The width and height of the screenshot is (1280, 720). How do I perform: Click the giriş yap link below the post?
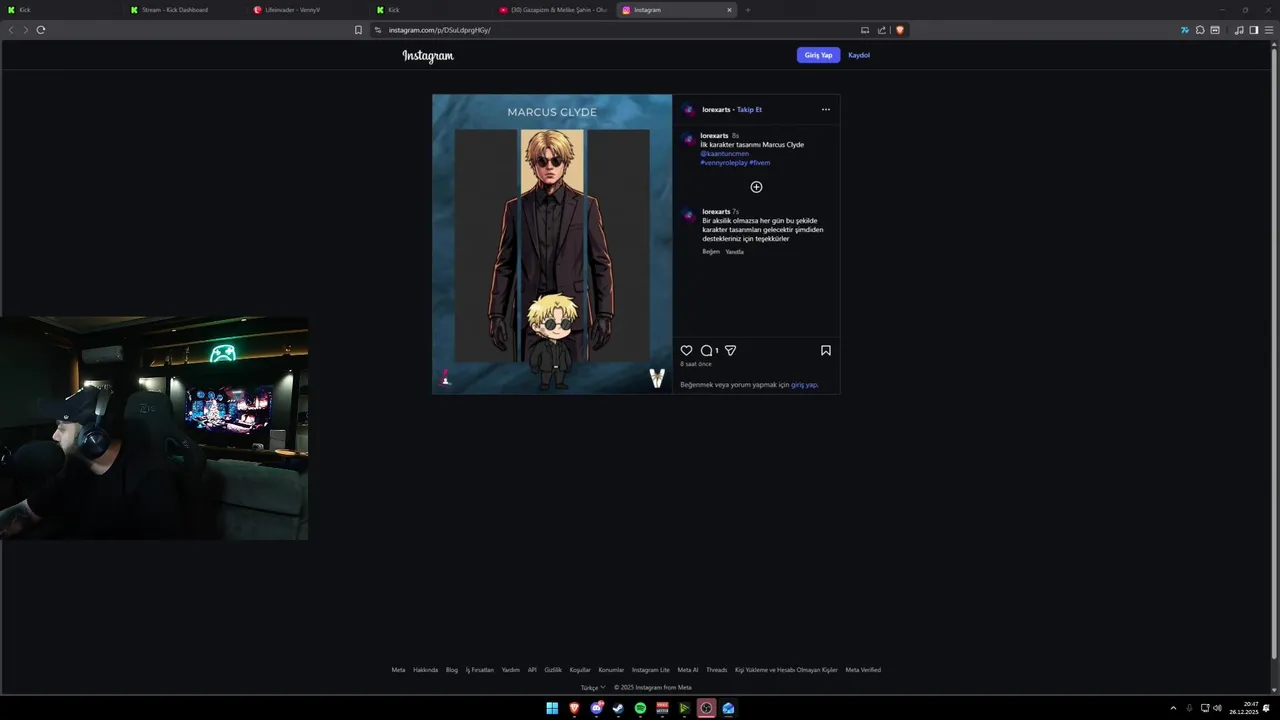804,385
